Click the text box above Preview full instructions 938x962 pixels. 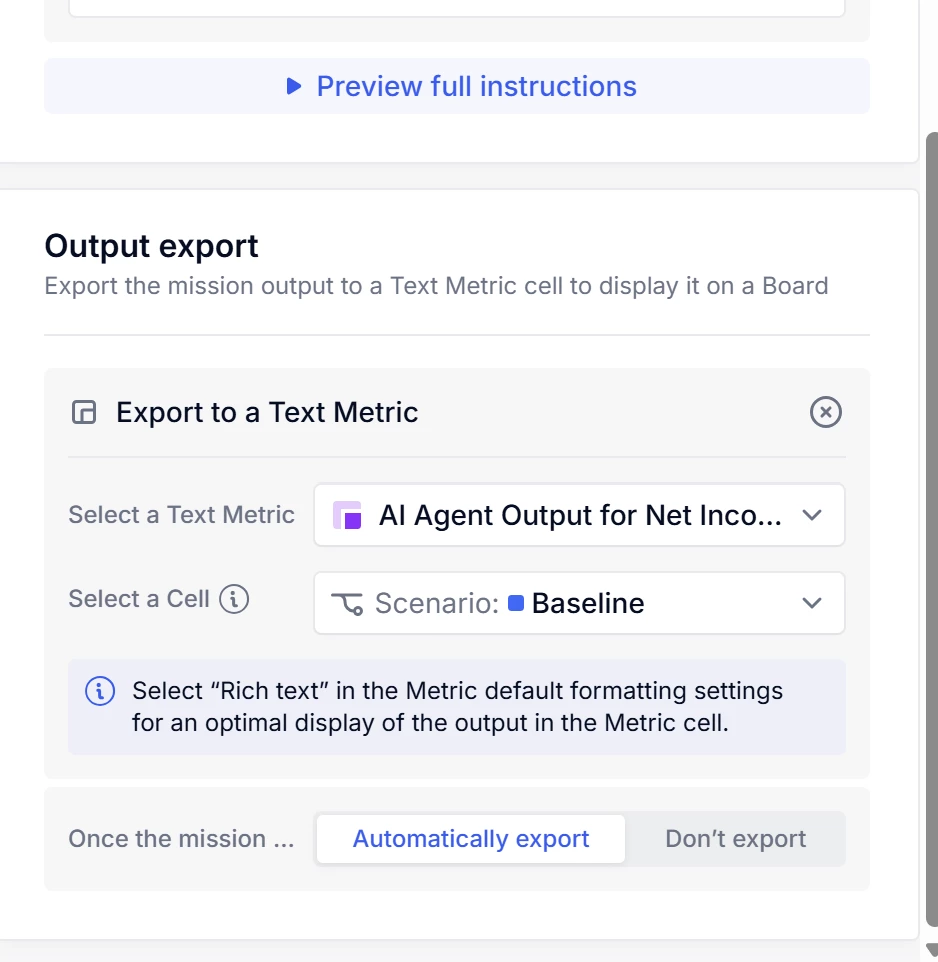pos(457,6)
